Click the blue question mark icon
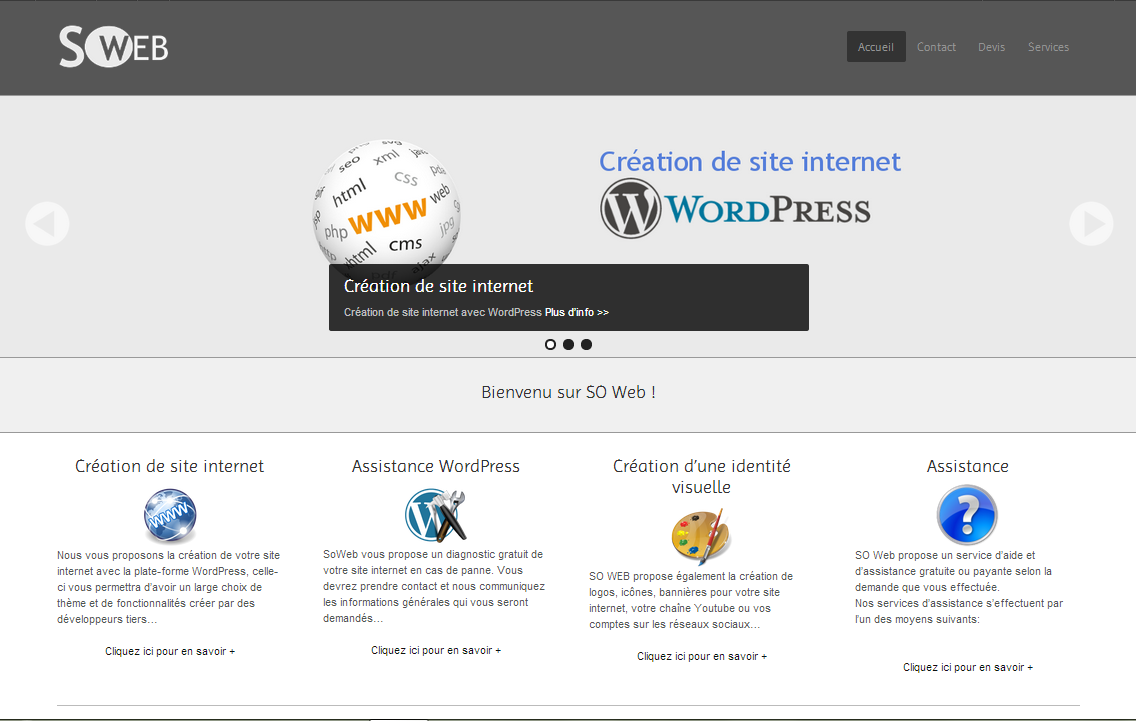The height and width of the screenshot is (721, 1136). pos(967,515)
